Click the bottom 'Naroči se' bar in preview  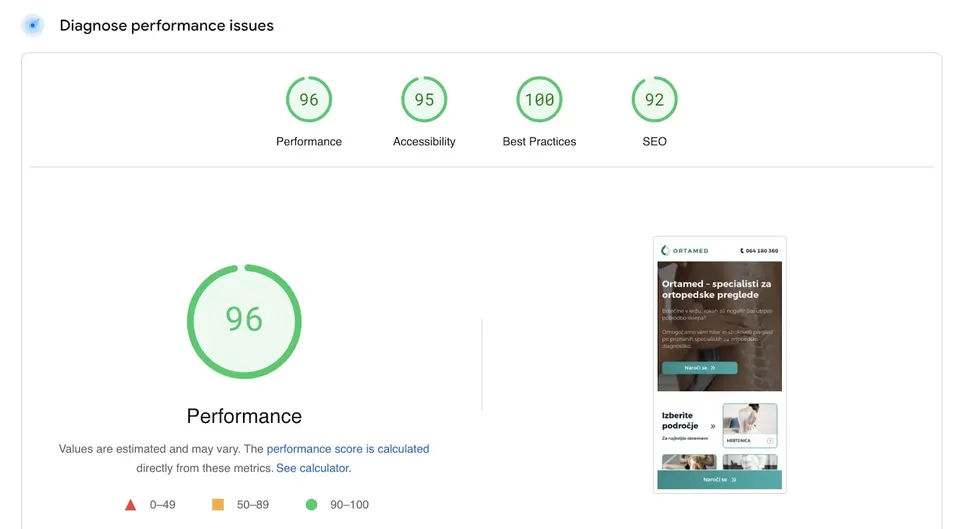pos(719,479)
